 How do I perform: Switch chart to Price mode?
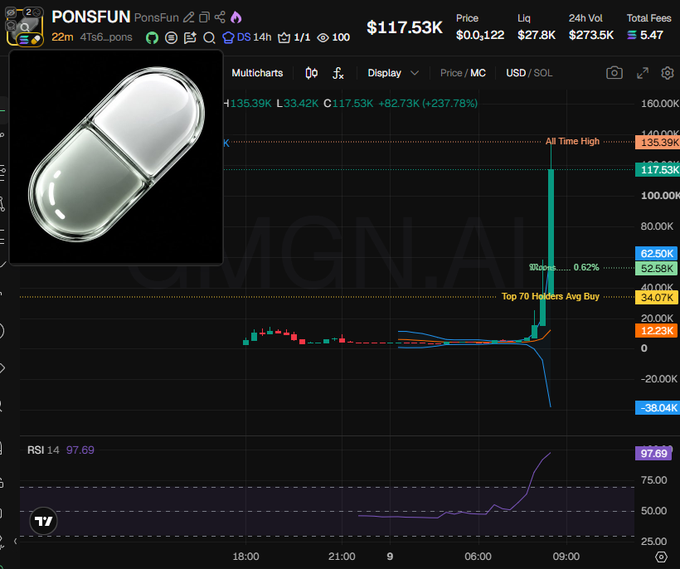[x=451, y=73]
